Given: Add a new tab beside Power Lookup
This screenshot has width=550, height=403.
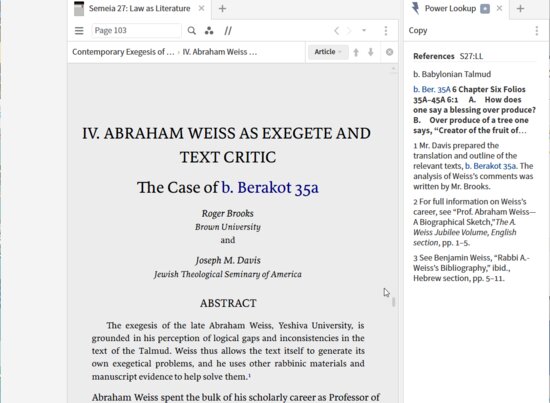Looking at the screenshot, I should pos(521,9).
